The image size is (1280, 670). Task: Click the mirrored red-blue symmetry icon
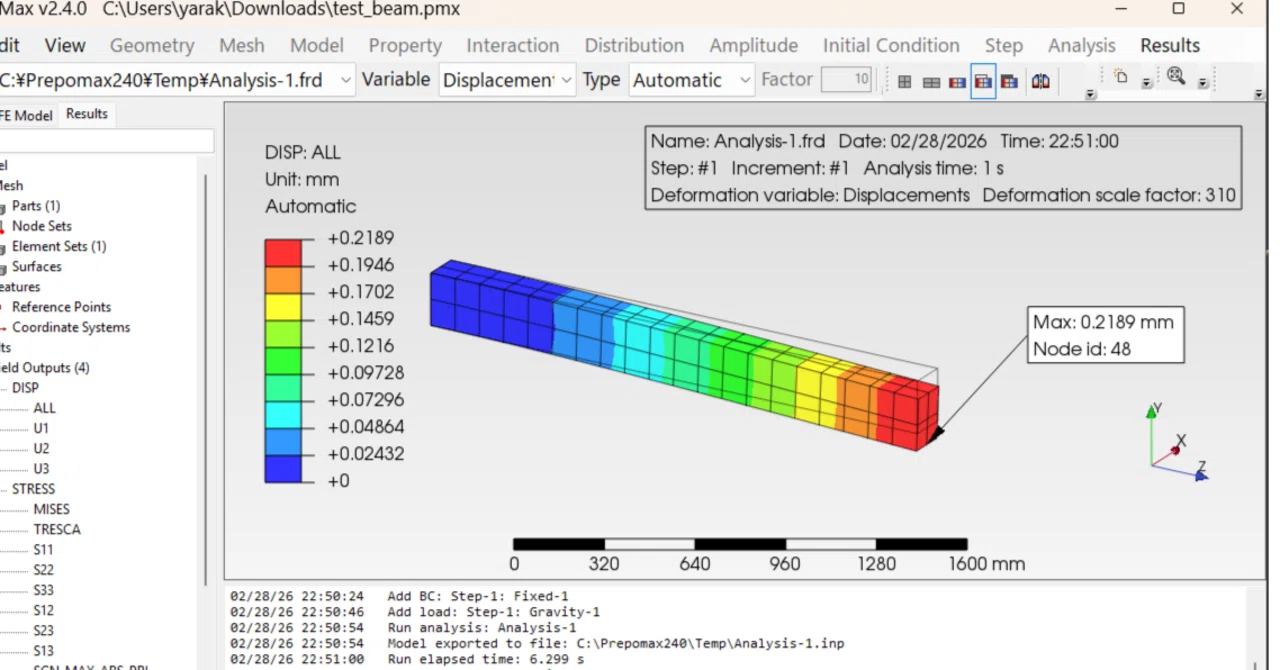click(x=1040, y=81)
